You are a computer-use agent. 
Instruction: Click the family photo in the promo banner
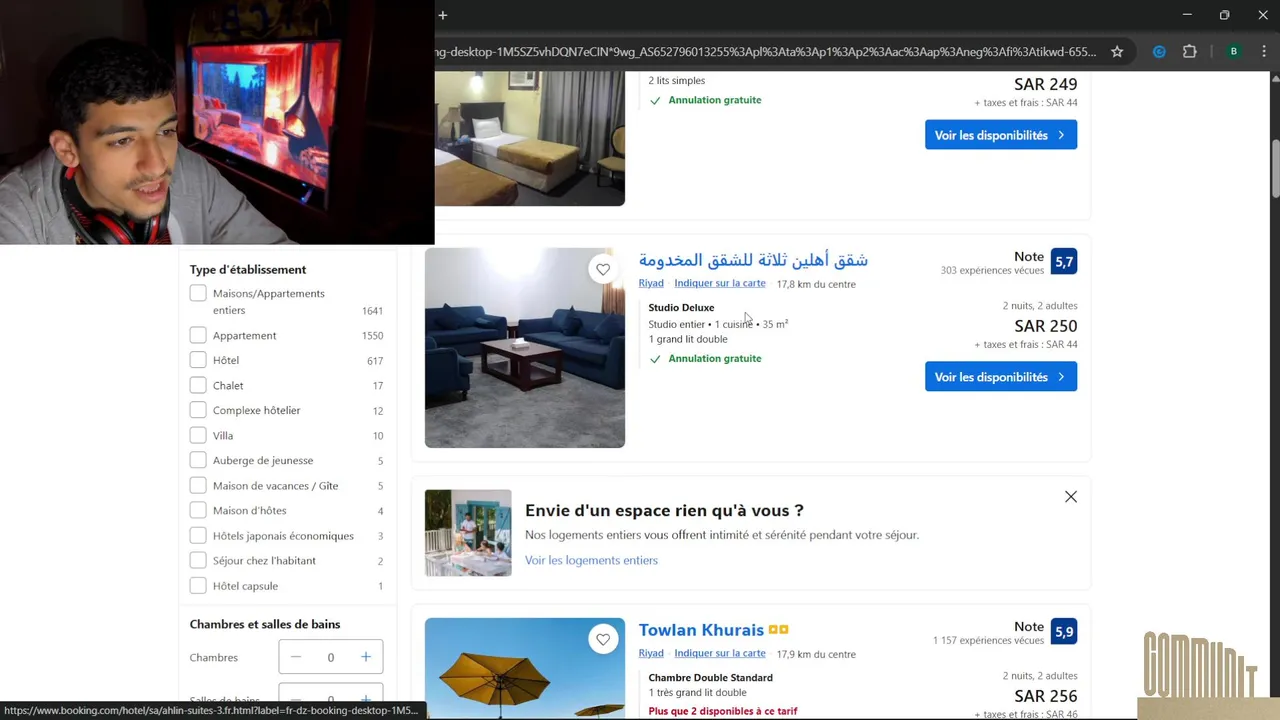pos(468,533)
